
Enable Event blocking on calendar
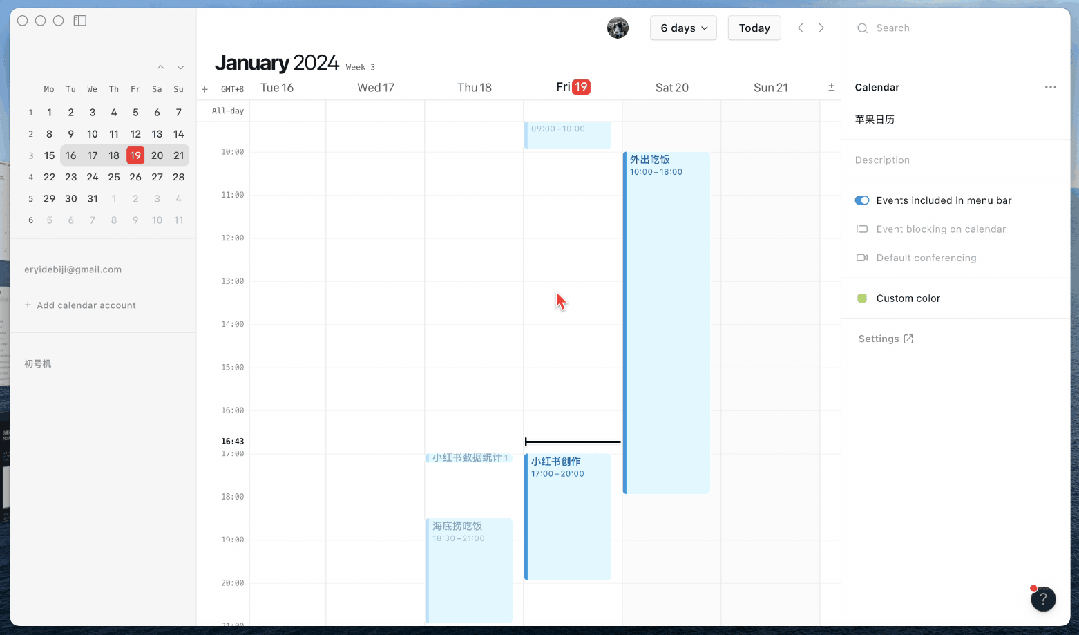coord(862,229)
